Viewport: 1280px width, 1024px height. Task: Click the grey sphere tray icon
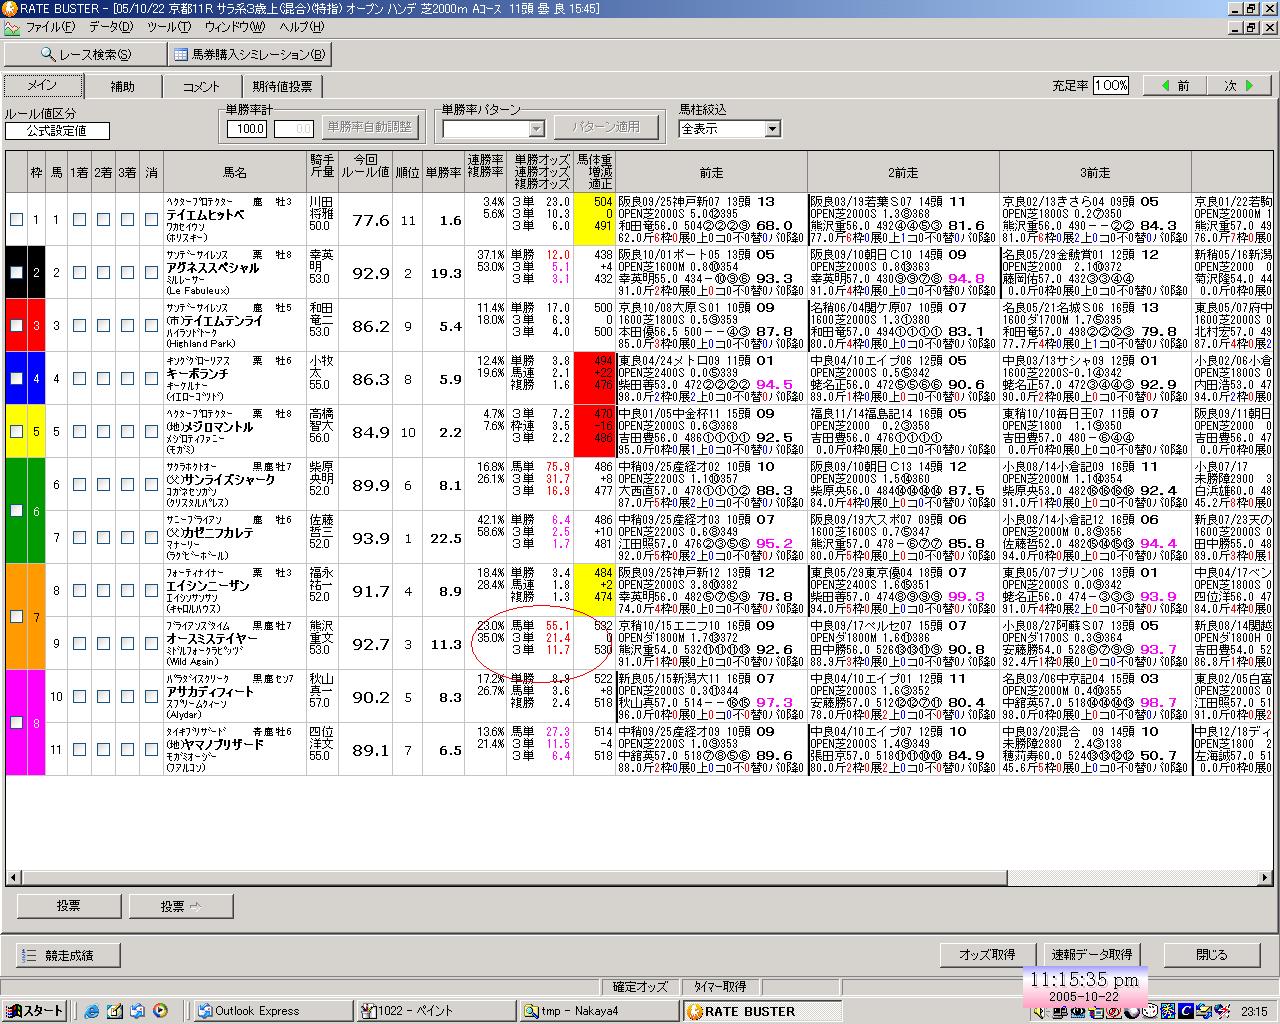(1132, 1012)
